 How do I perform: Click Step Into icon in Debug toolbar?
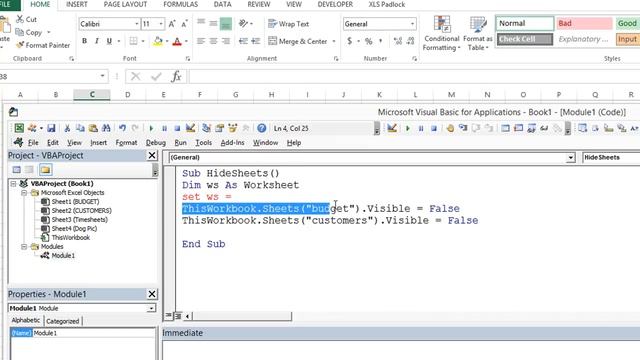click(x=463, y=128)
